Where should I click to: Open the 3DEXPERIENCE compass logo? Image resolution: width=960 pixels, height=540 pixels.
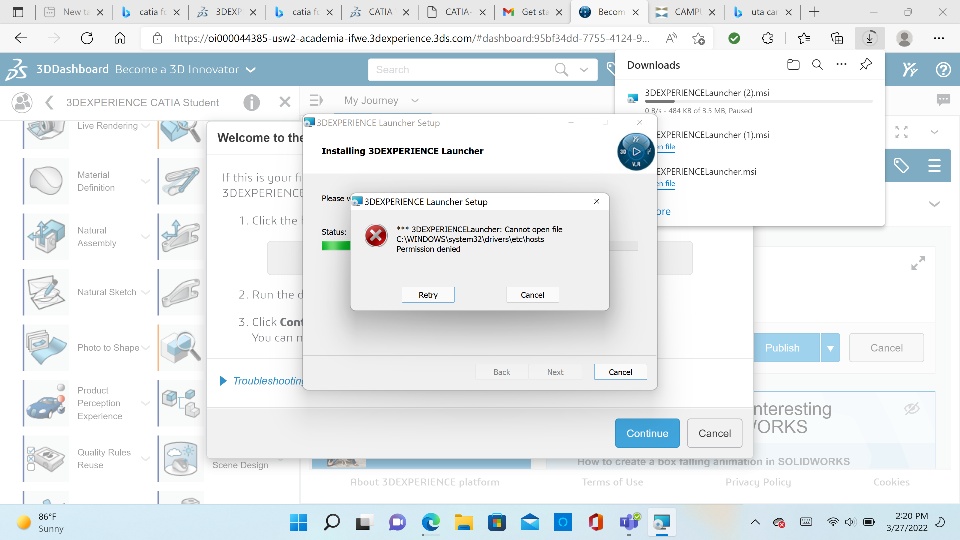pos(17,69)
